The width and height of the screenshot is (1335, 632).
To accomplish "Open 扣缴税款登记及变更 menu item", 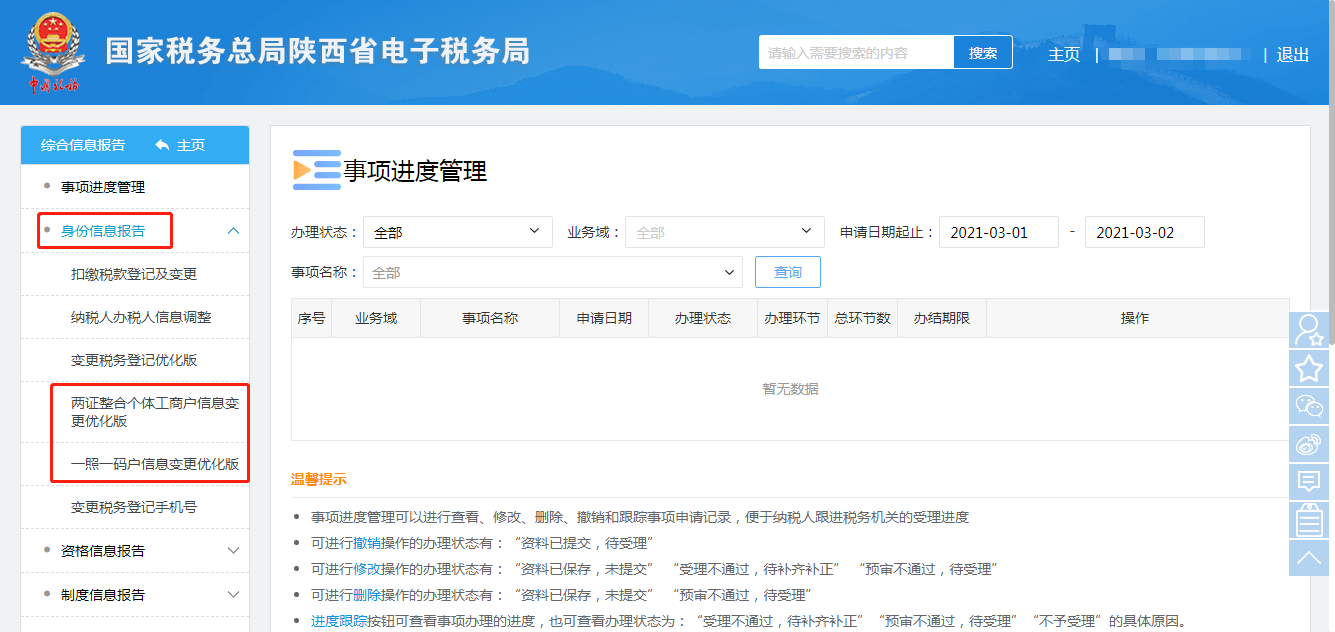I will 134,274.
